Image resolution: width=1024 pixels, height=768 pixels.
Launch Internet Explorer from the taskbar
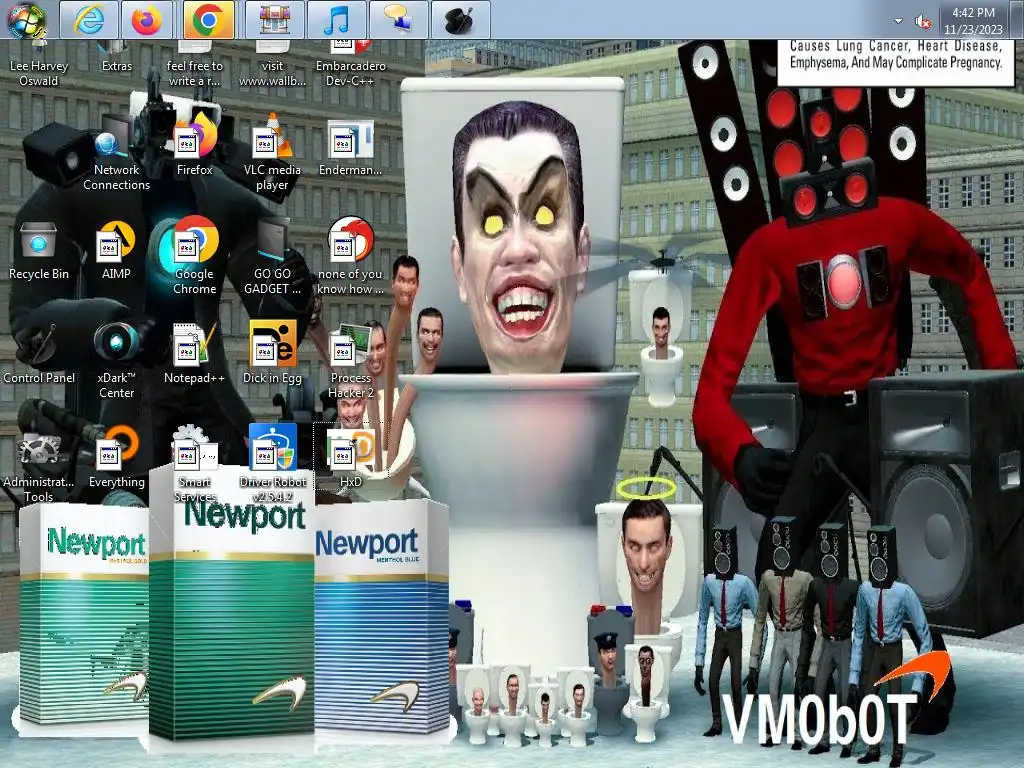coord(89,20)
